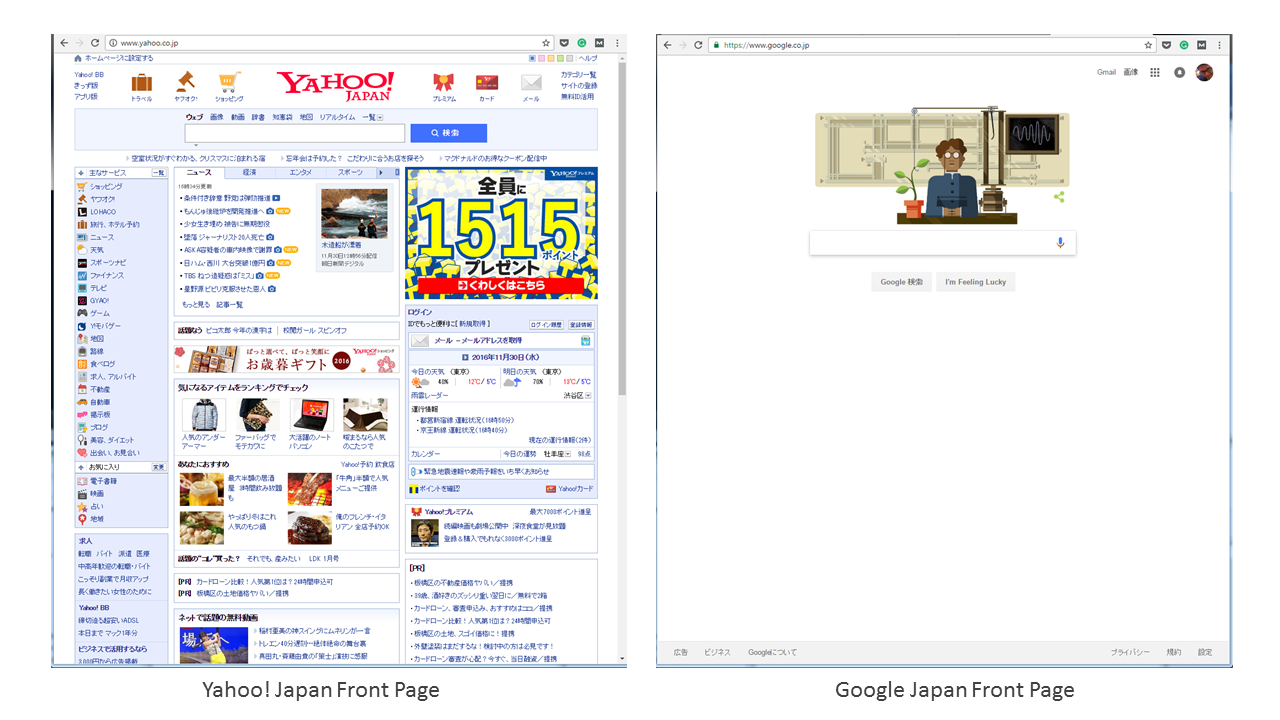Screen dimensions: 1280x720
Task: Open the ヤフオク! auction gavel icon
Action: pos(186,82)
